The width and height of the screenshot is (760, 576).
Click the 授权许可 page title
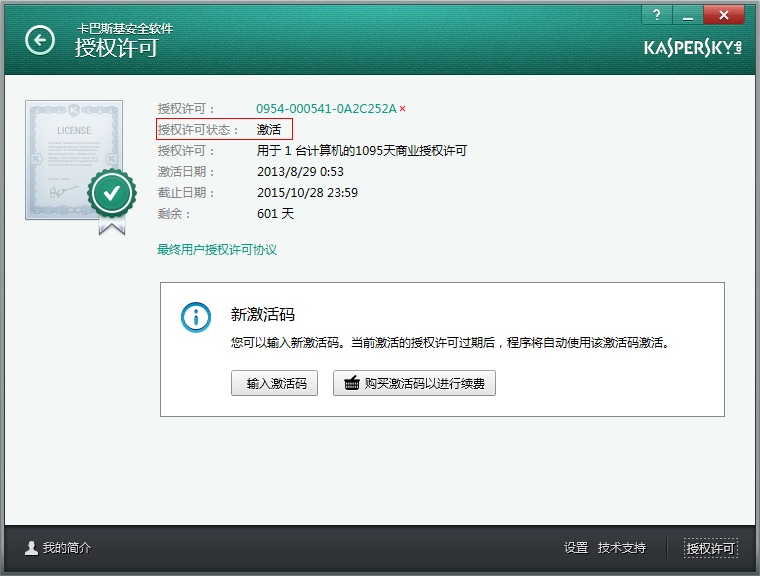coord(116,48)
